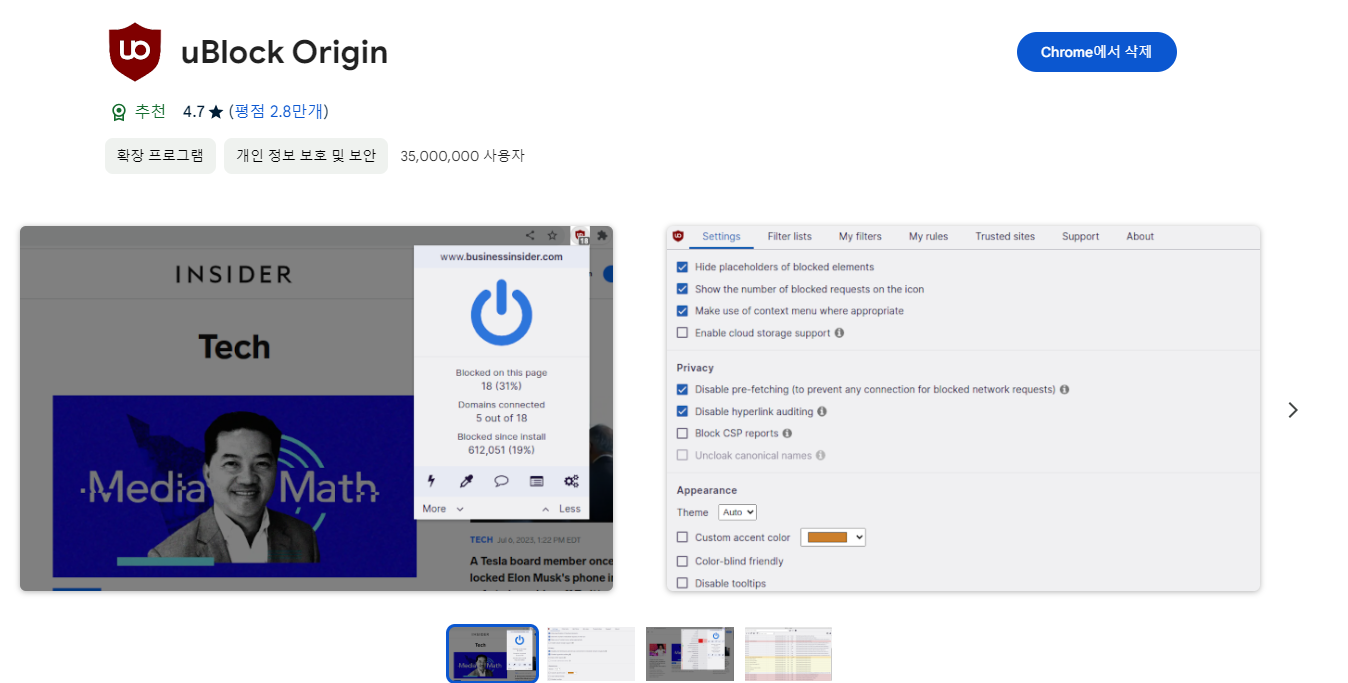Select the third screenshot thumbnail

pos(690,654)
